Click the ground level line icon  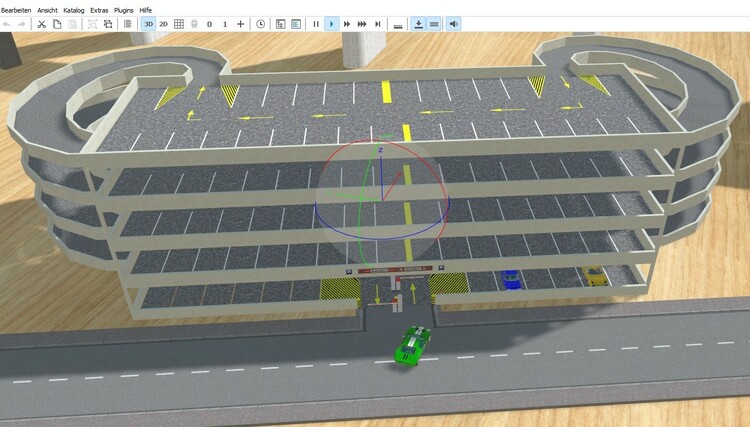click(x=398, y=25)
